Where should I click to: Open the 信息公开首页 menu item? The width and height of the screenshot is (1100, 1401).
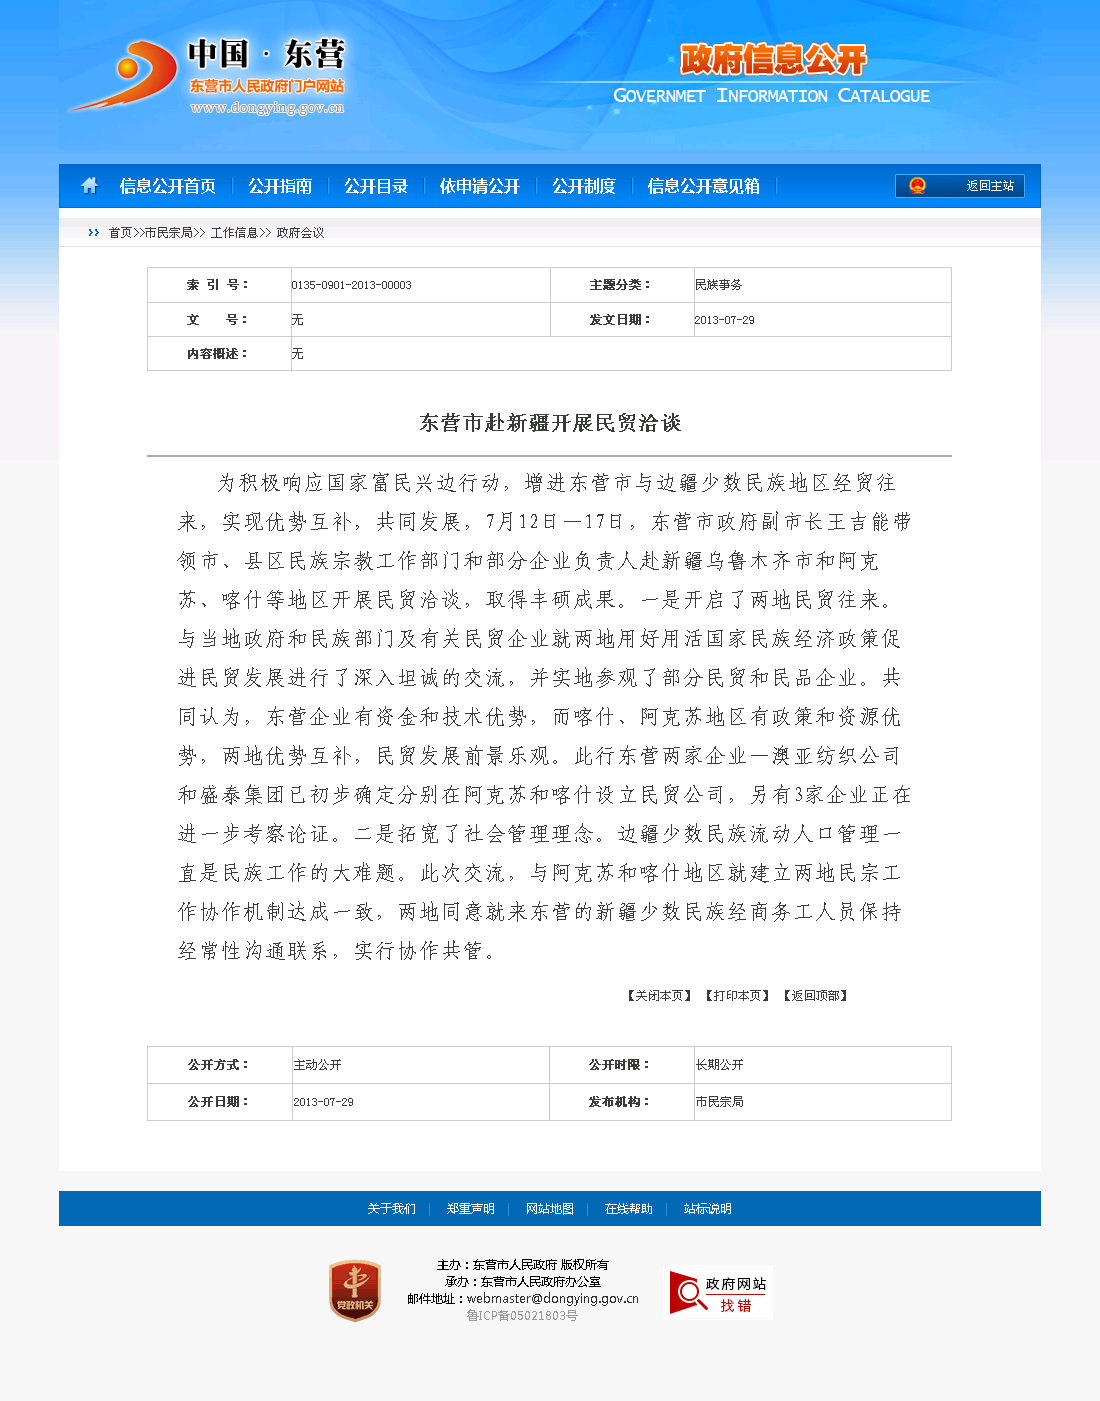click(x=167, y=186)
